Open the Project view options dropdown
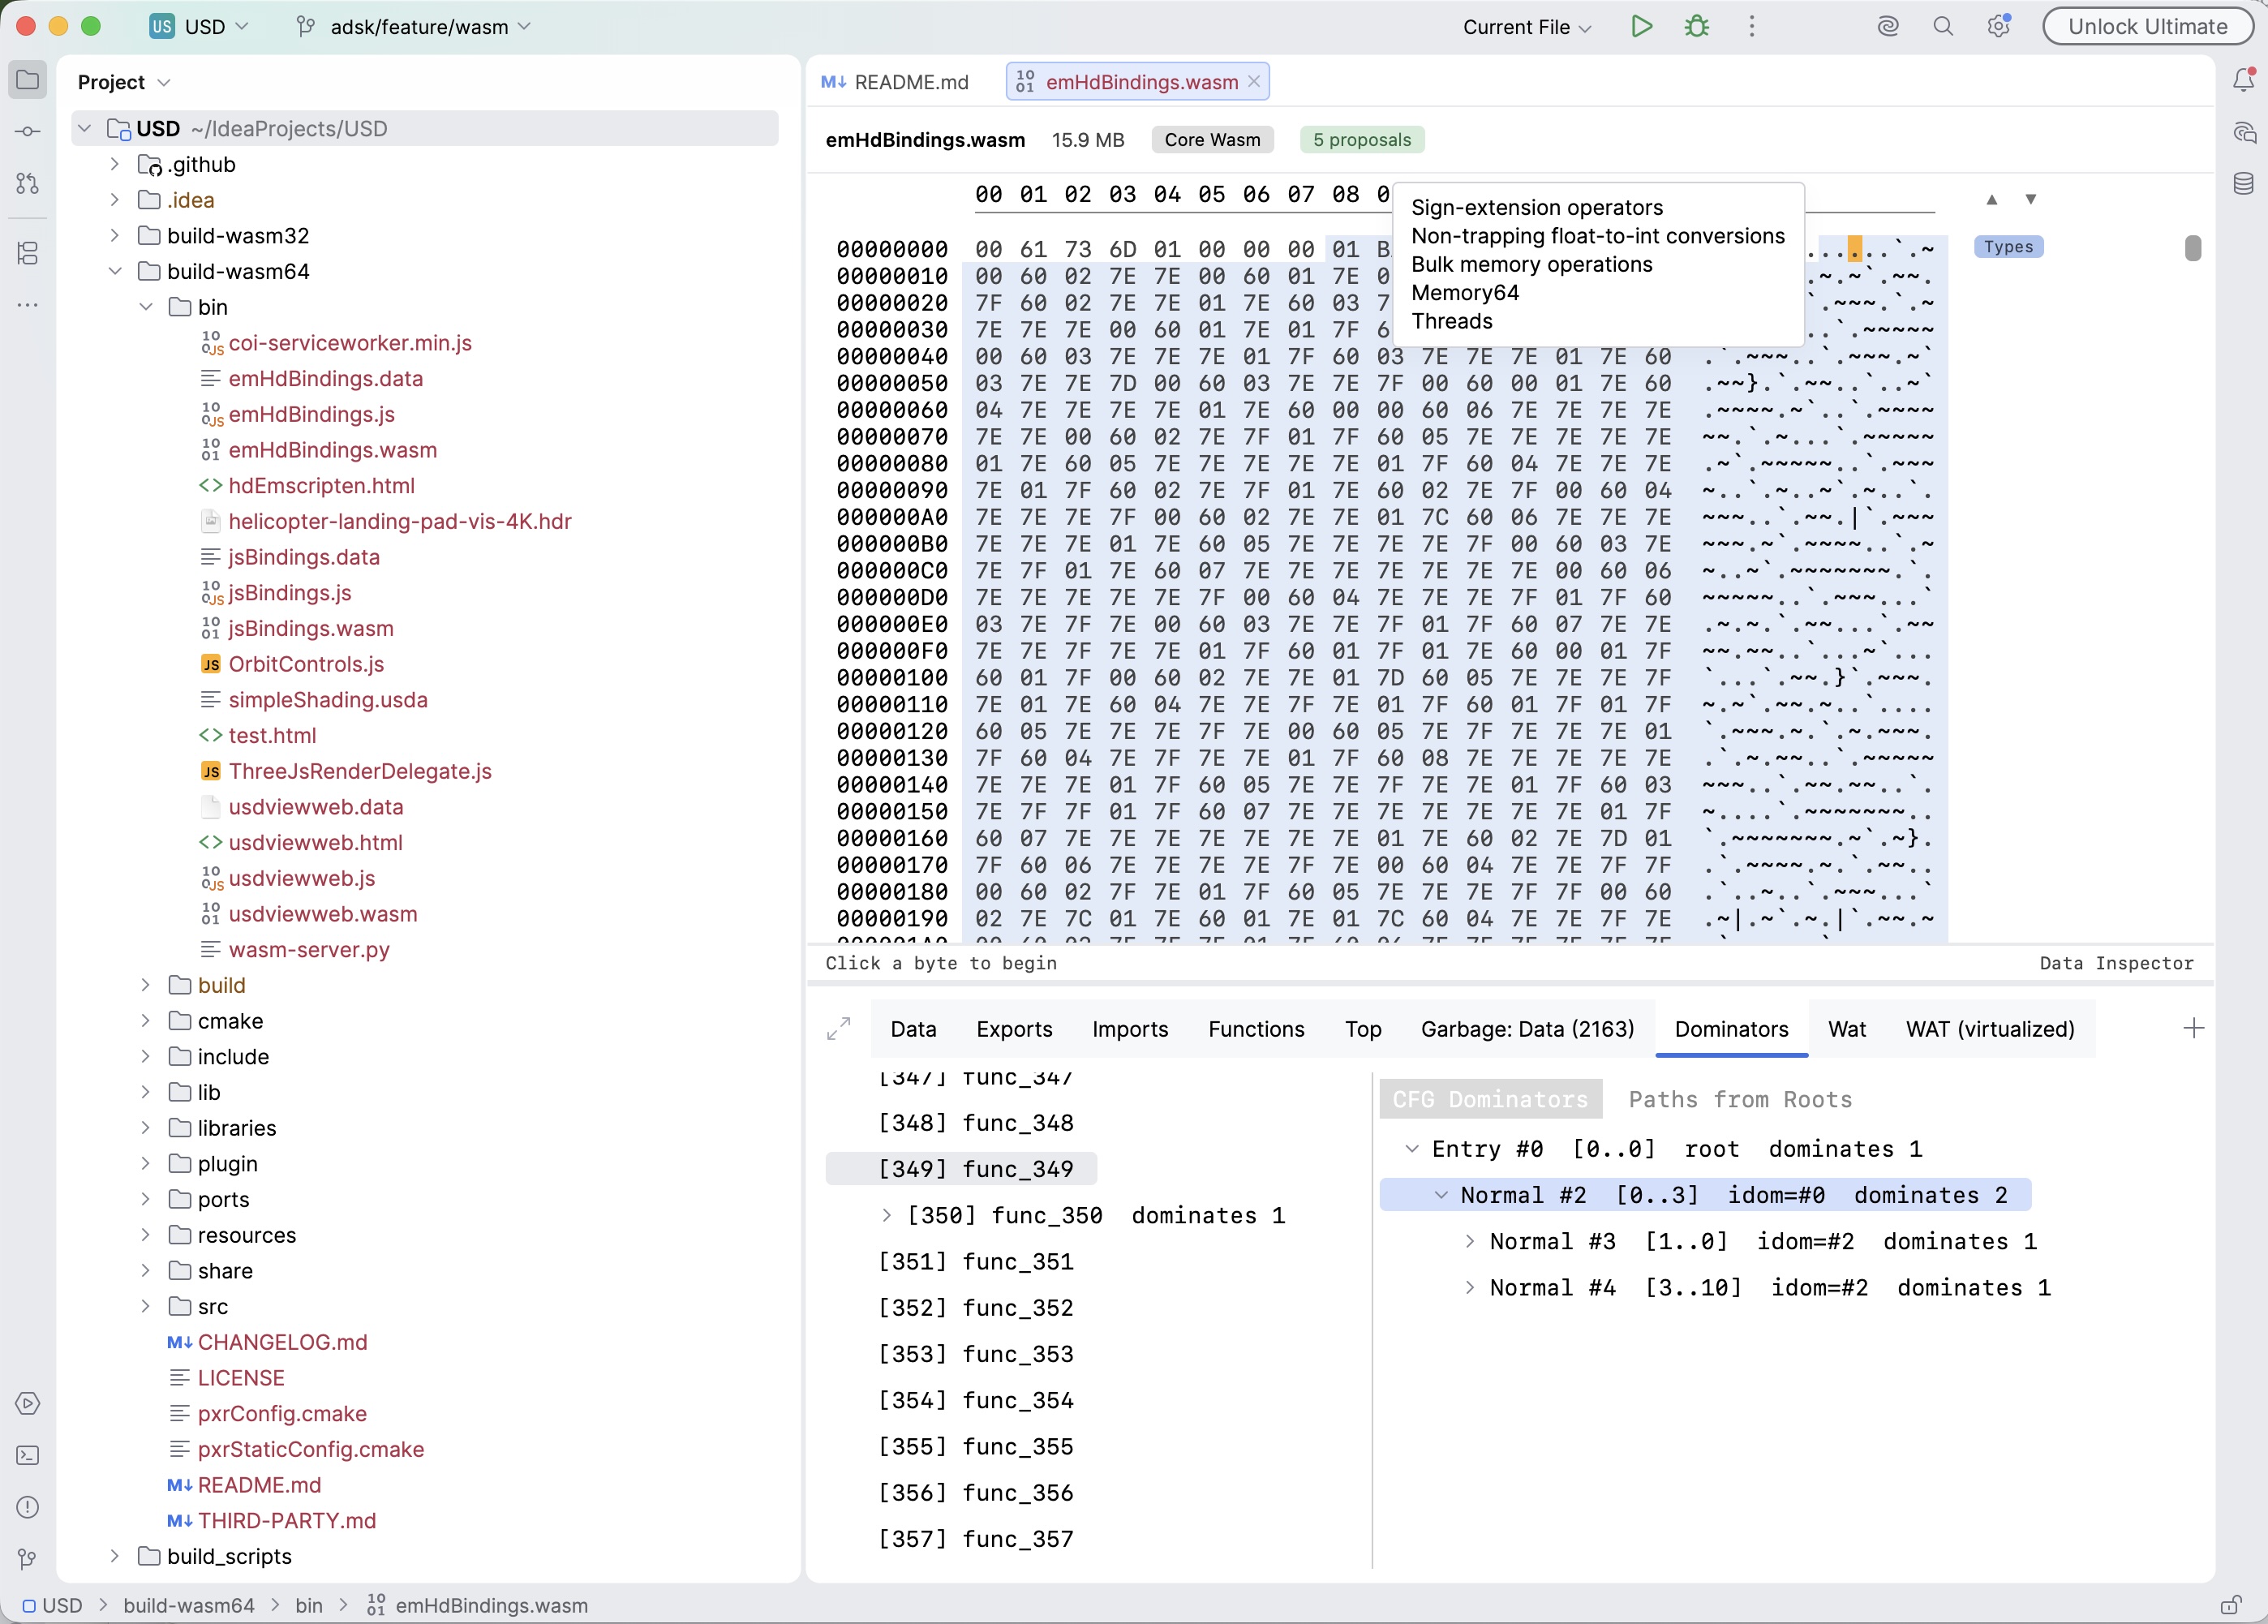2268x1624 pixels. click(124, 82)
